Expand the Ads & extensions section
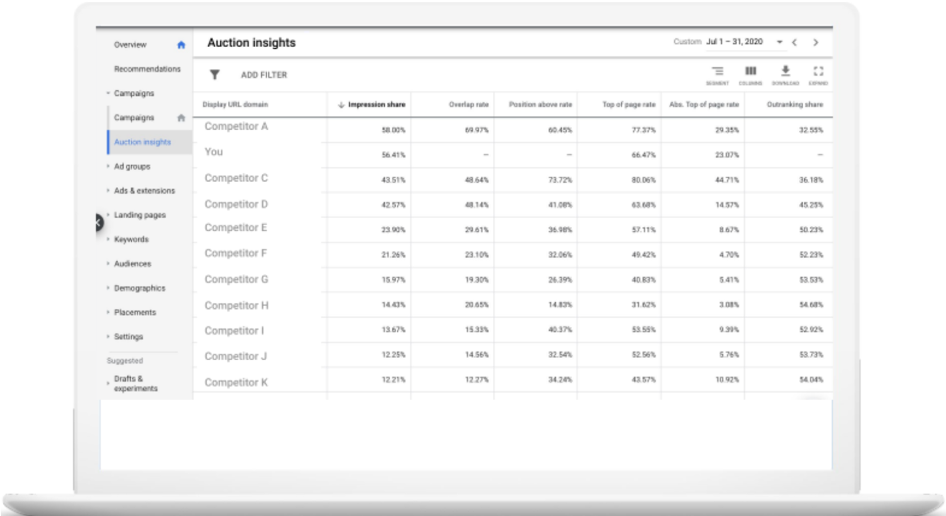Viewport: 946px width, 516px height. point(143,191)
